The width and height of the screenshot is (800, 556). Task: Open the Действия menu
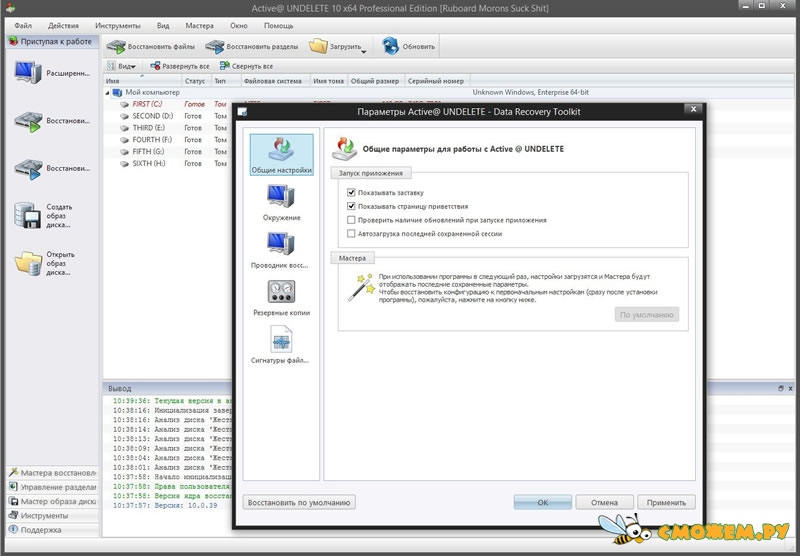coord(63,25)
